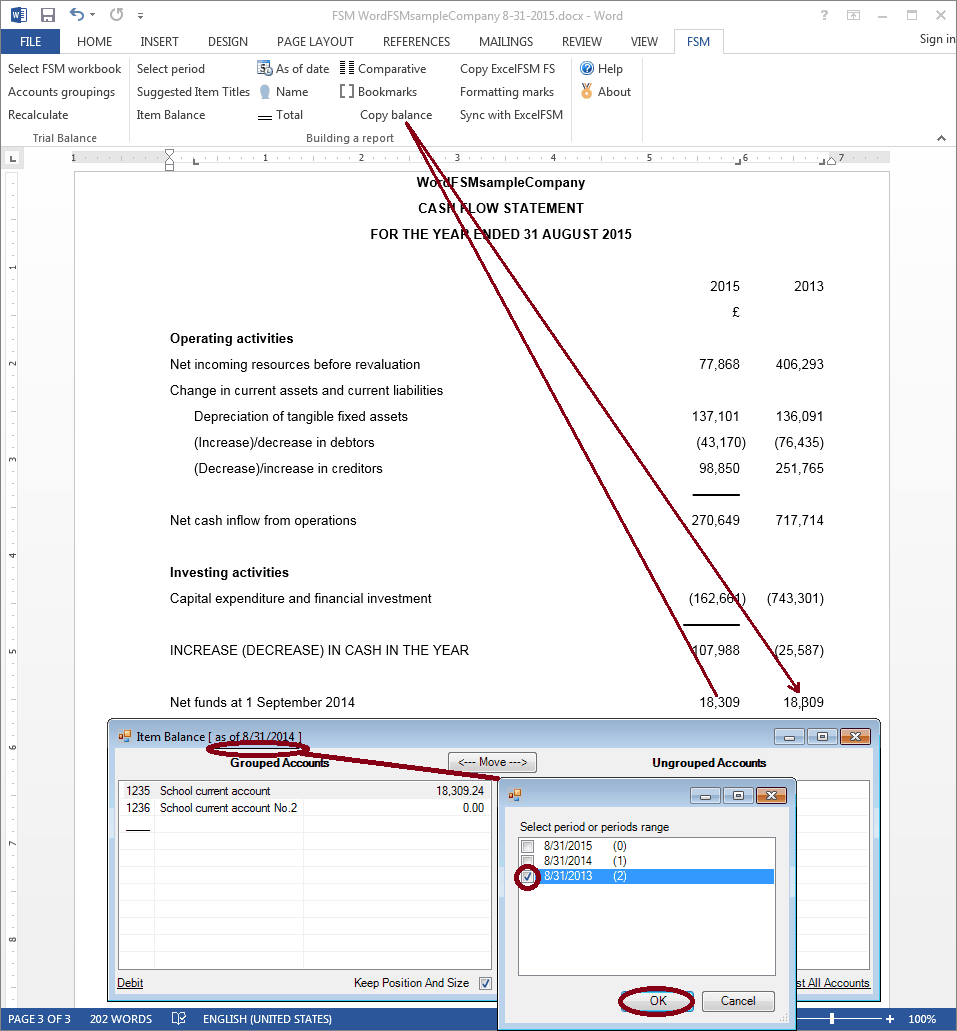
Task: Toggle Keep Position And Size checkbox
Action: tap(485, 983)
